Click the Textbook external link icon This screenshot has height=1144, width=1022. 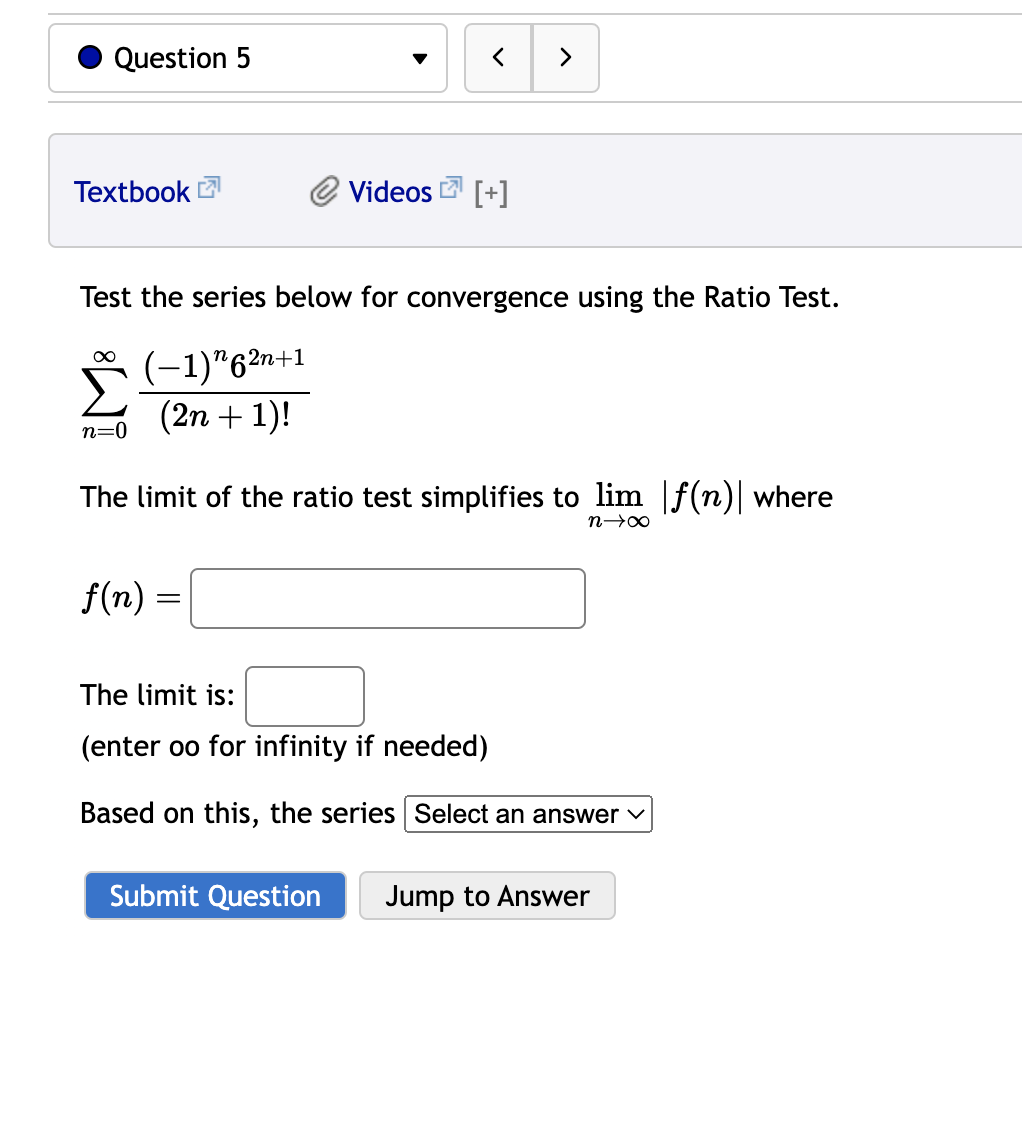tap(208, 186)
